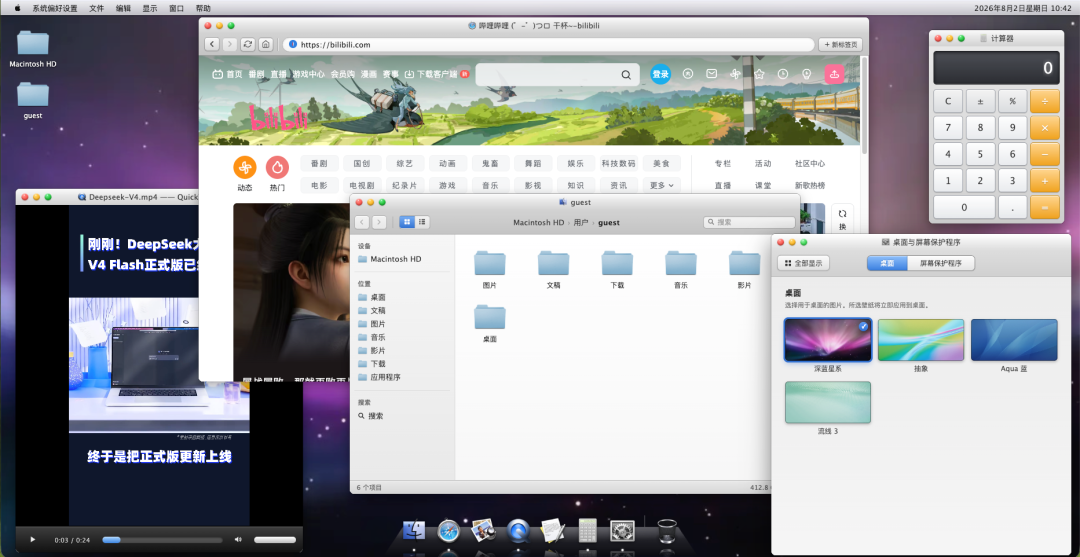Image resolution: width=1080 pixels, height=557 pixels.
Task: Click 下载客户端 link on bilibili
Action: coord(437,74)
